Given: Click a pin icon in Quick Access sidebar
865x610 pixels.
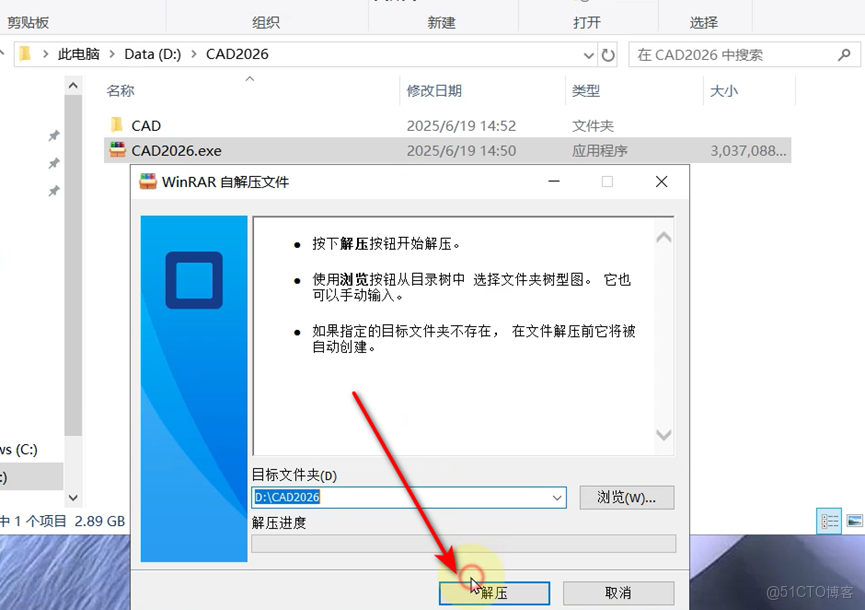Looking at the screenshot, I should tap(54, 135).
